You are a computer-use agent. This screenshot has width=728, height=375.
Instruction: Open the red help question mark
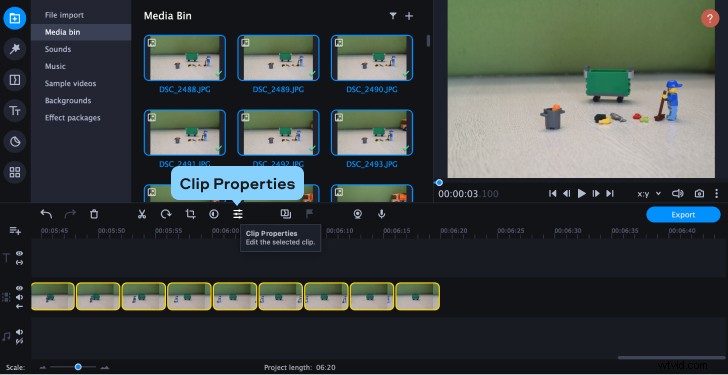click(710, 19)
